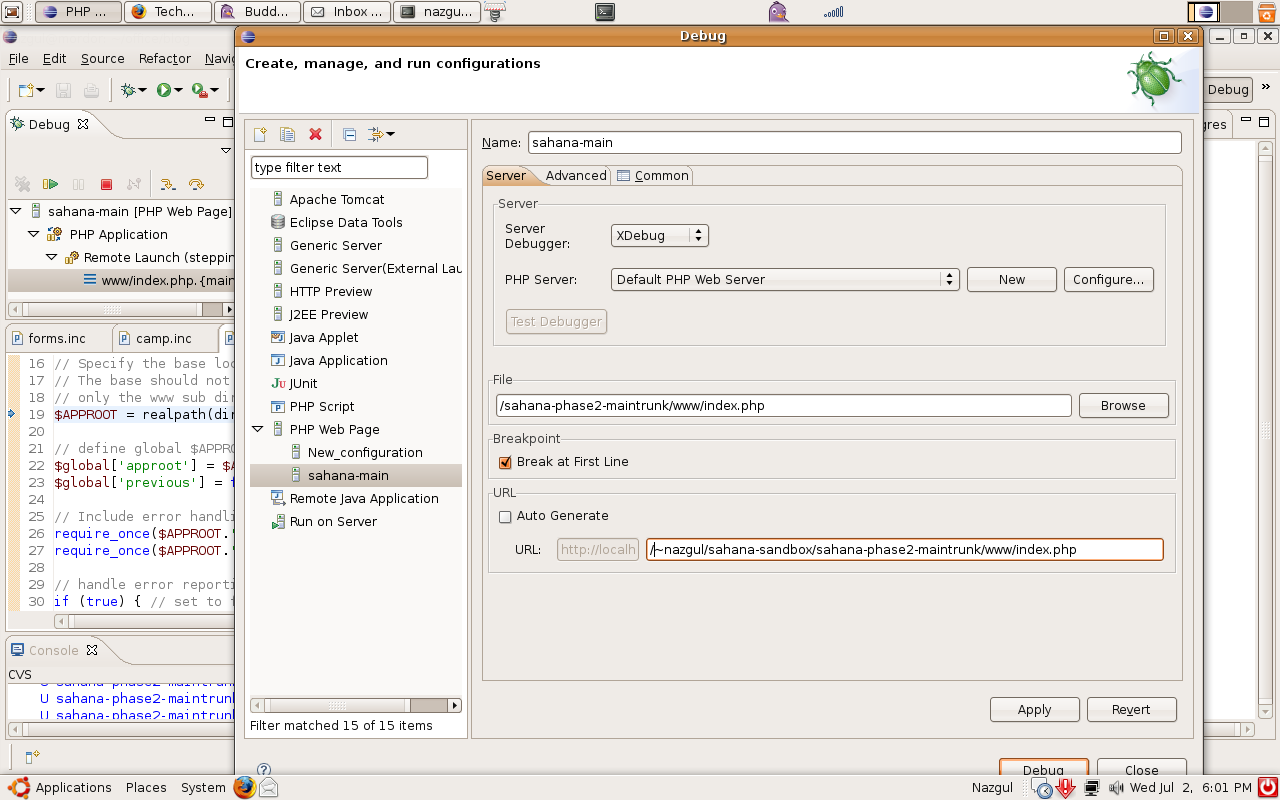Minimize the Debug view in Eclipse window
The width and height of the screenshot is (1280, 800).
pos(210,120)
